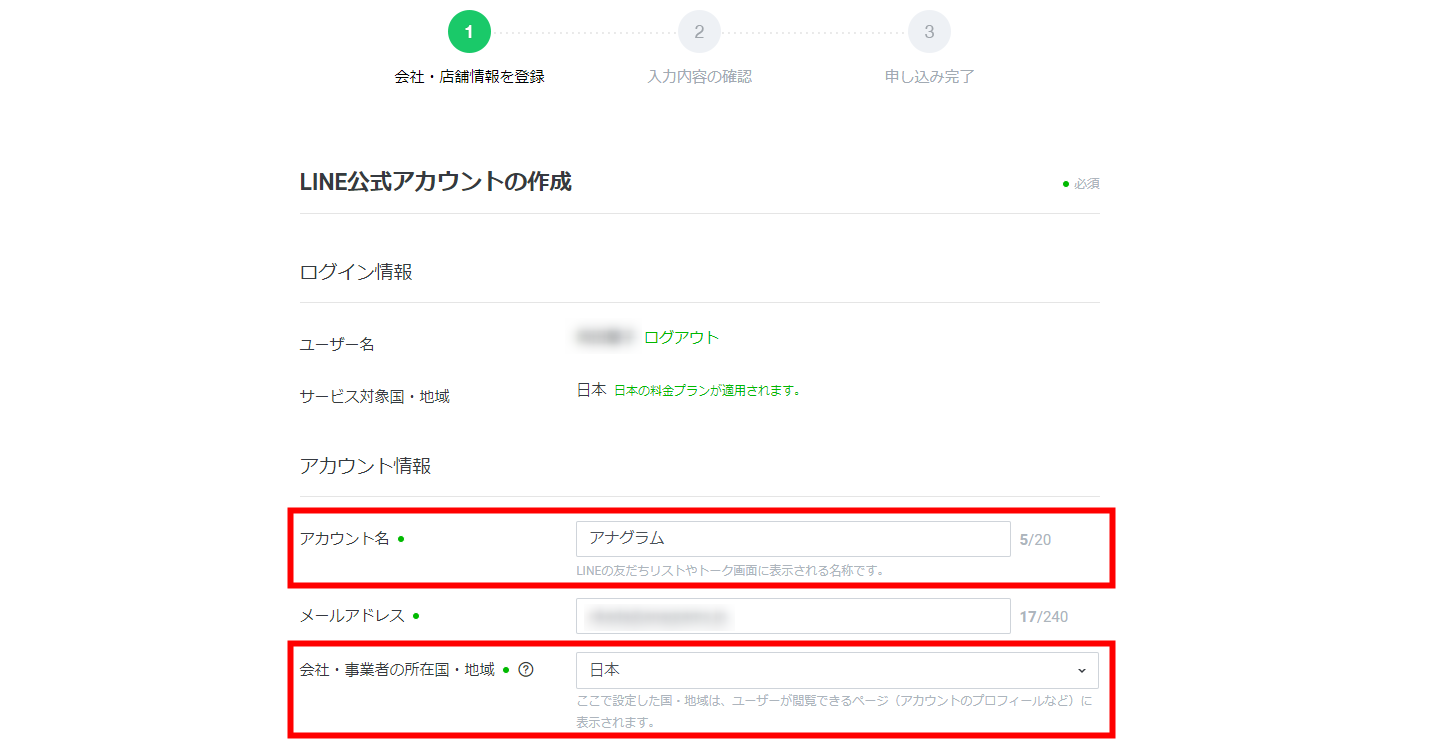This screenshot has width=1436, height=742.
Task: Click the 17/240 character counter
Action: pos(1043,617)
